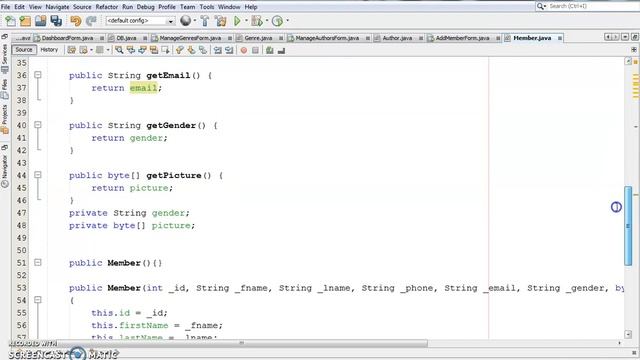640x360 pixels.
Task: Click the vertical scrollbar thumb in editor
Action: click(x=628, y=226)
